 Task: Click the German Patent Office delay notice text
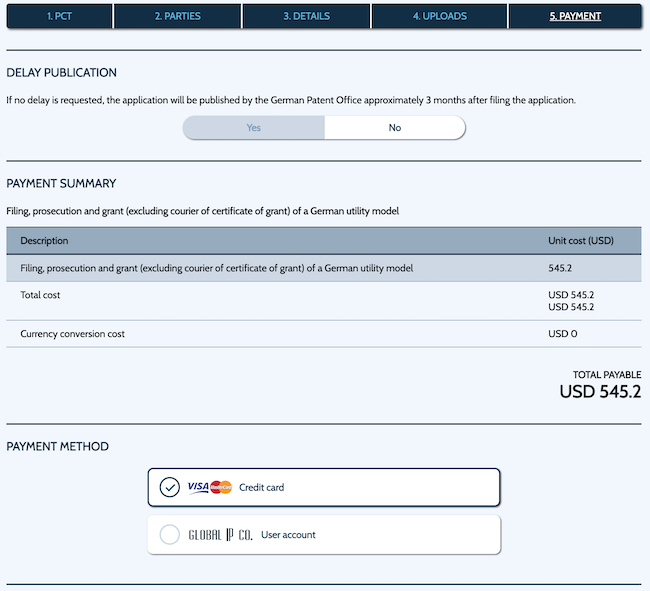(291, 100)
